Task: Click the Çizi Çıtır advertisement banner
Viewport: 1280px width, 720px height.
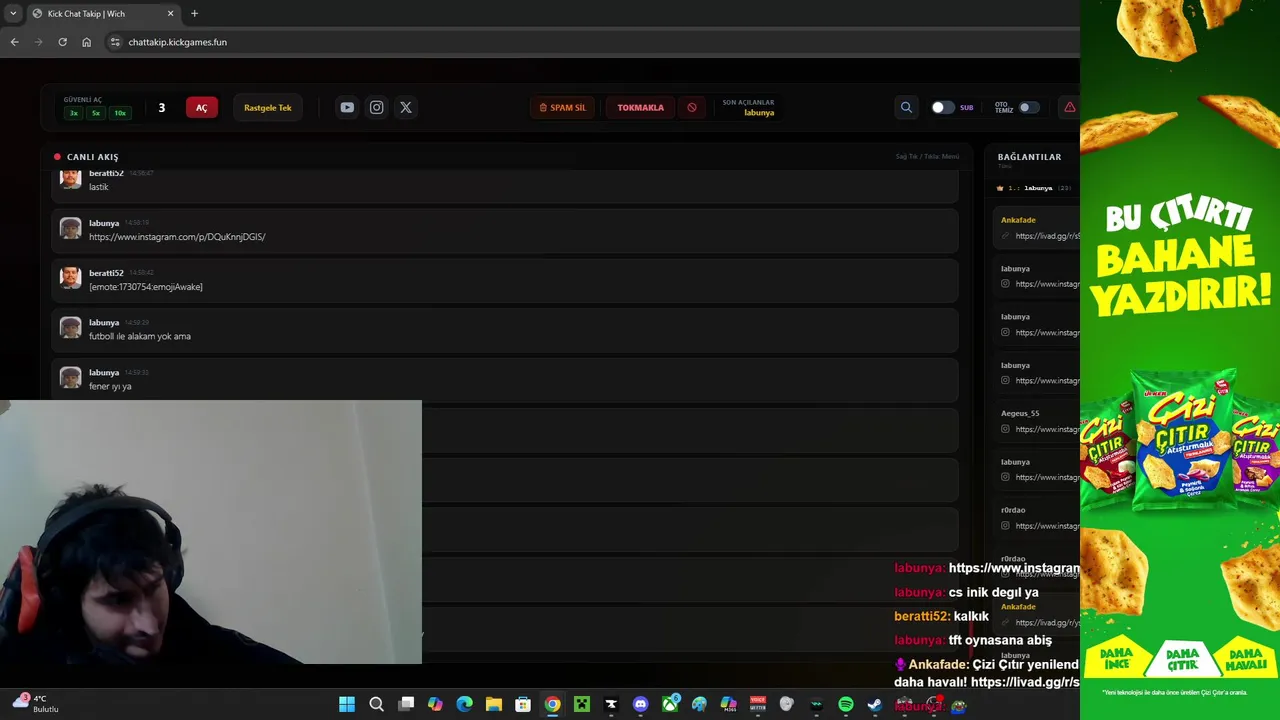Action: tap(1180, 360)
